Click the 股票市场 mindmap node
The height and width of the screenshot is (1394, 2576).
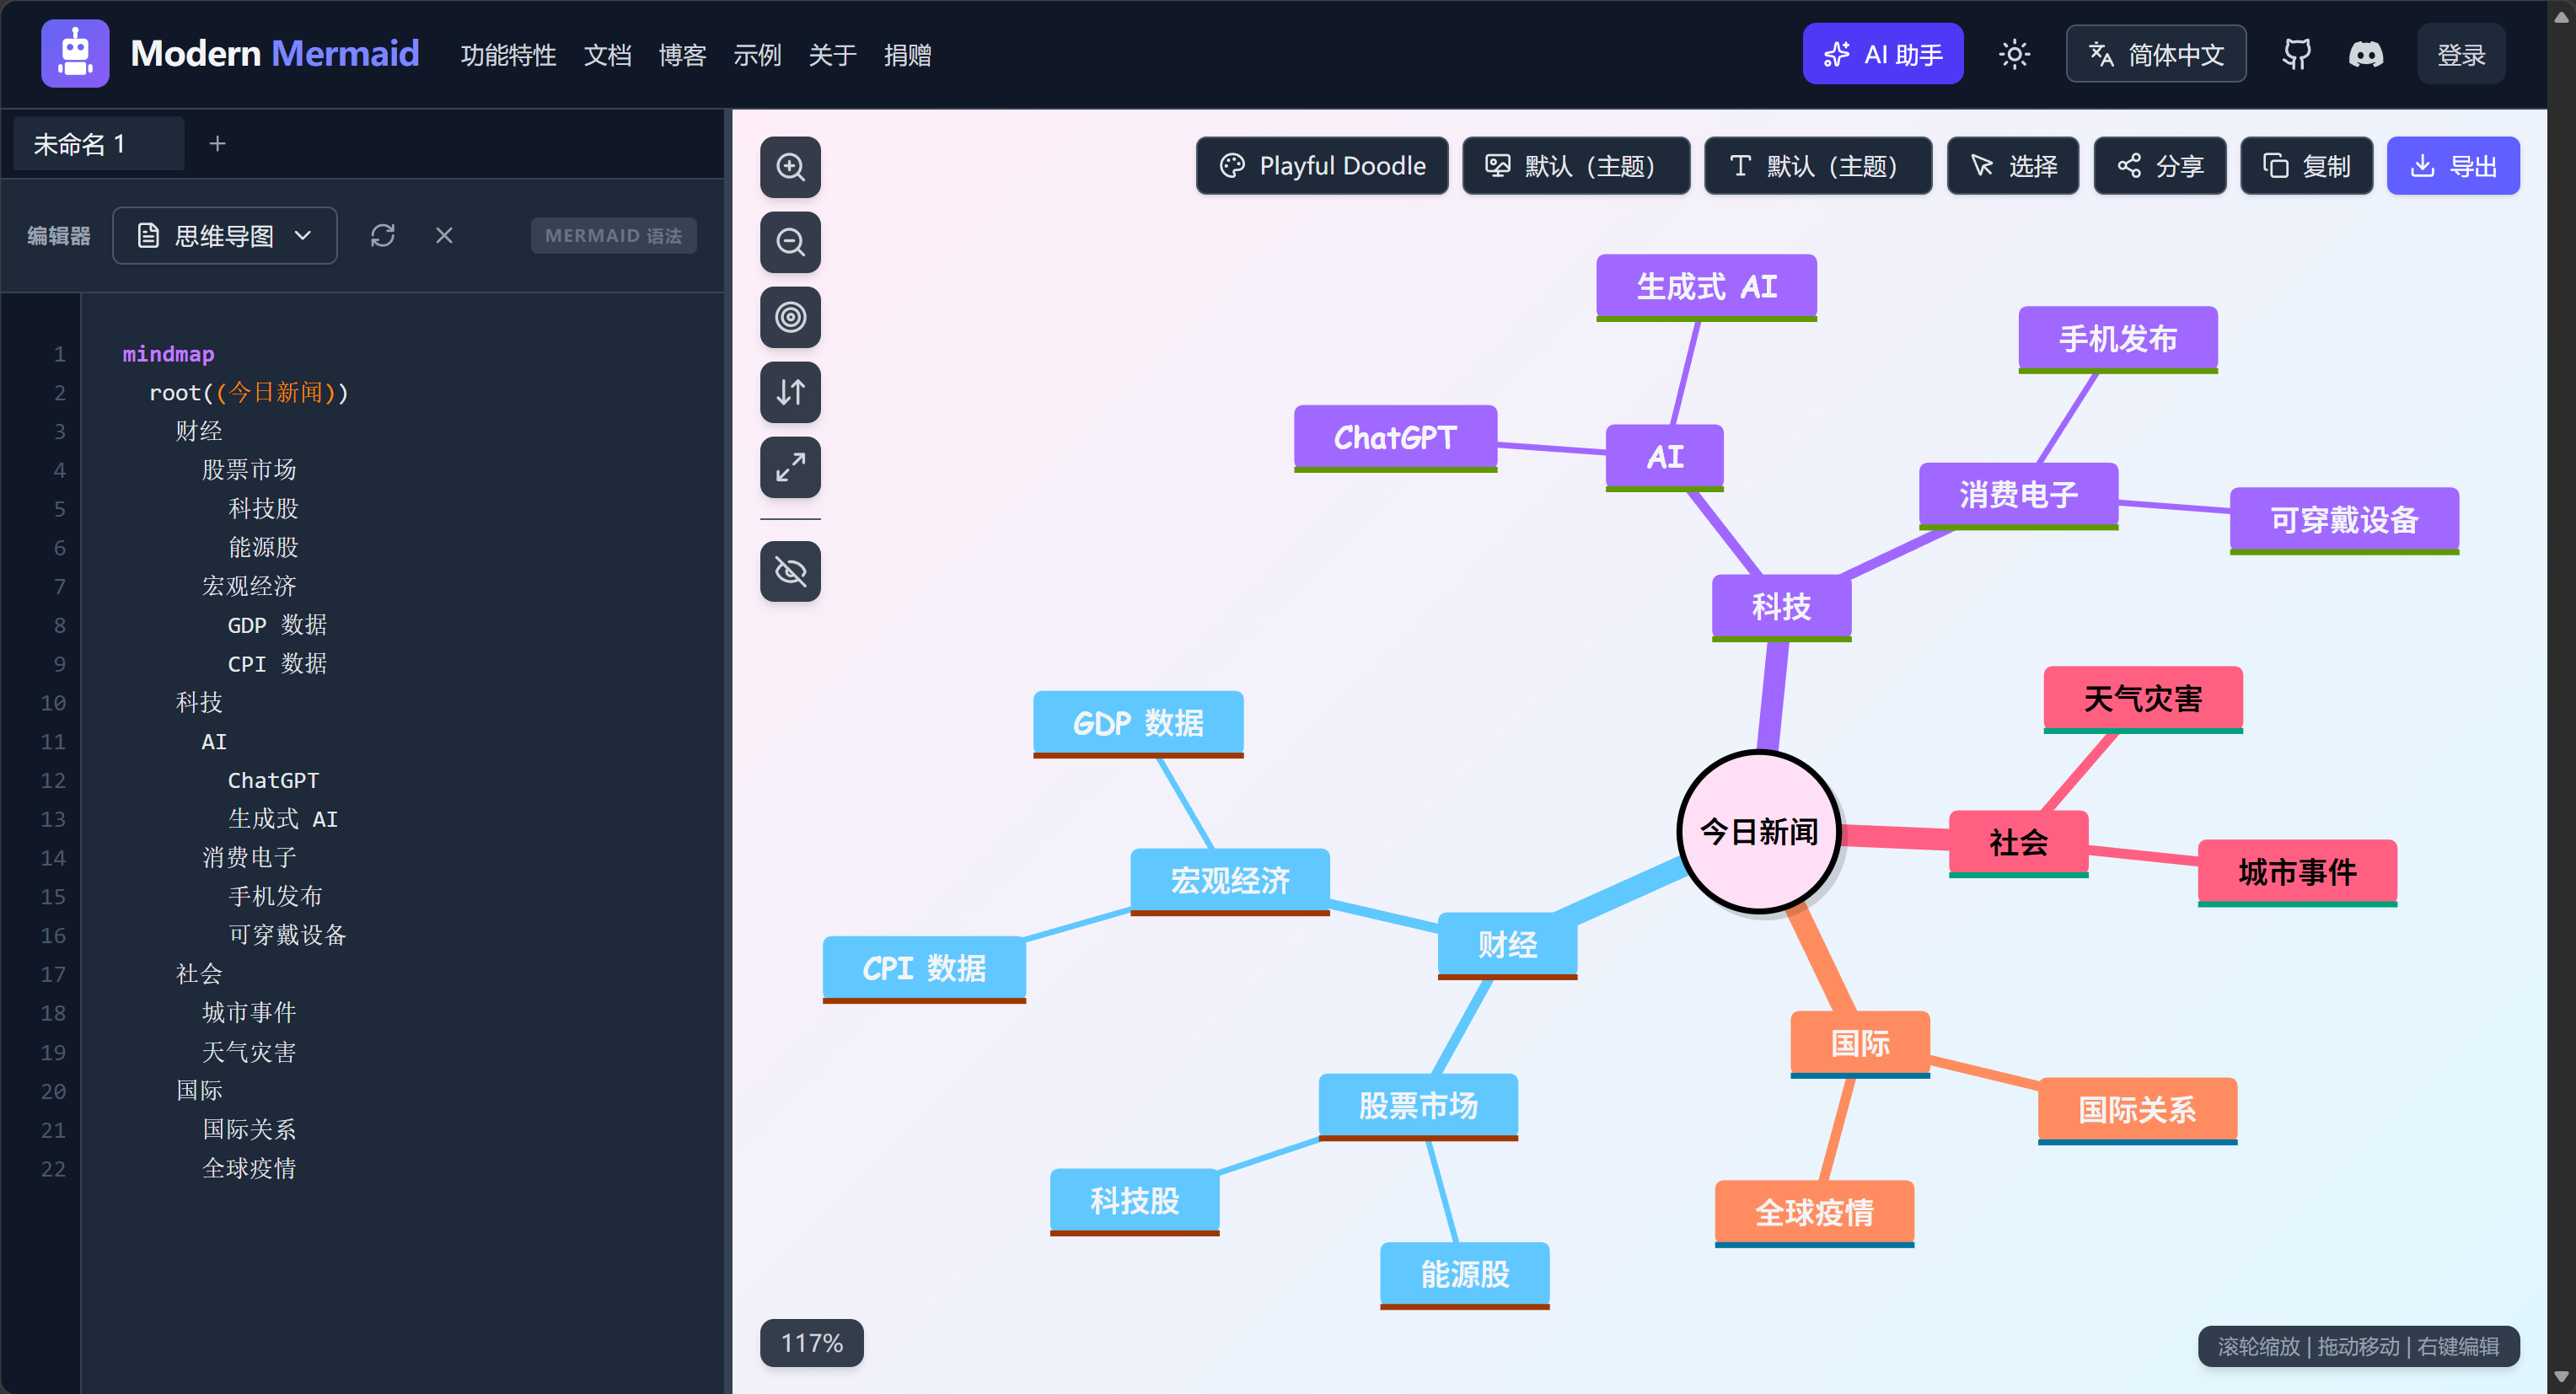[1418, 1106]
